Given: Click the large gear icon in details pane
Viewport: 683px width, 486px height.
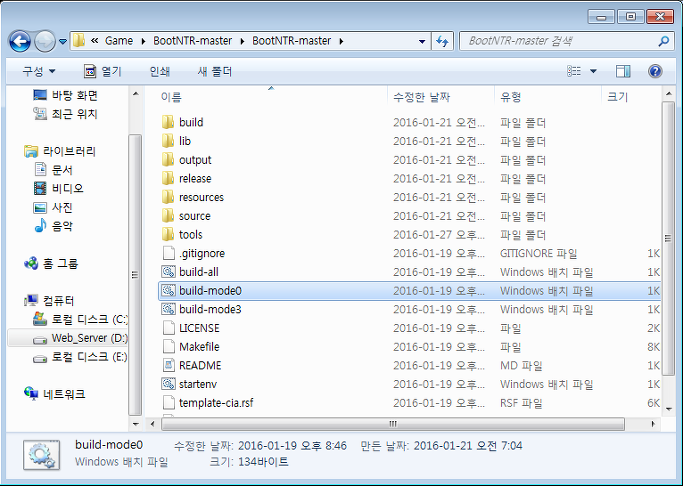Looking at the screenshot, I should (x=41, y=455).
